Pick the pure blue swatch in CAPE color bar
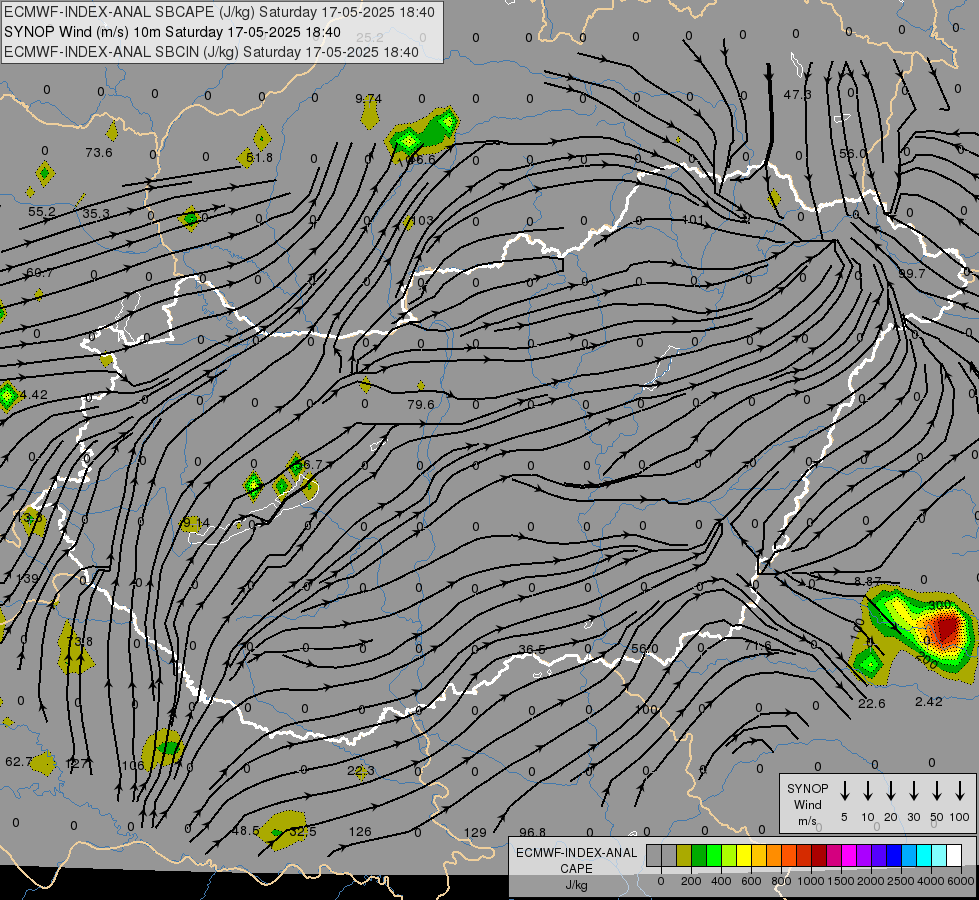 click(893, 856)
